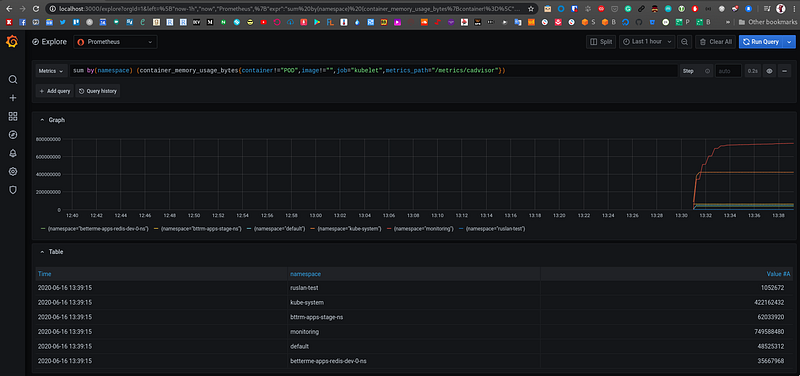This screenshot has height=376, width=800.
Task: Open the Last 1 hour time picker
Action: click(x=647, y=42)
